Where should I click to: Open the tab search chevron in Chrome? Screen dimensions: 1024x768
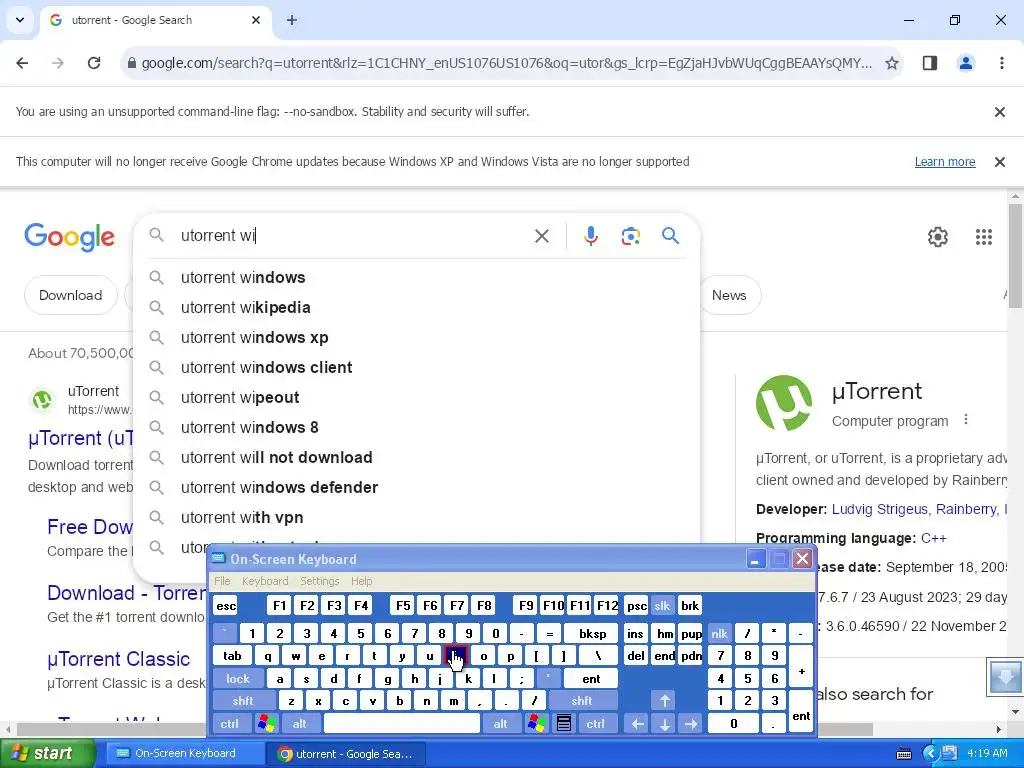20,20
